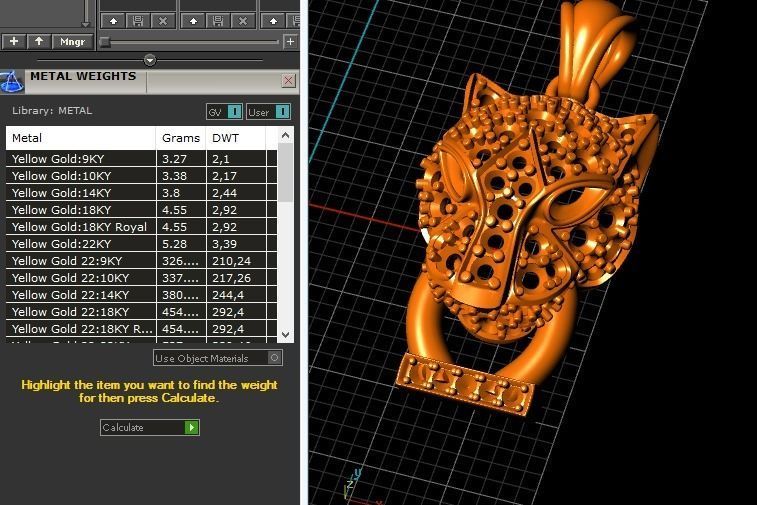Select the Yellow Gold:22KY row
Screen dimensions: 757x505
click(x=141, y=244)
